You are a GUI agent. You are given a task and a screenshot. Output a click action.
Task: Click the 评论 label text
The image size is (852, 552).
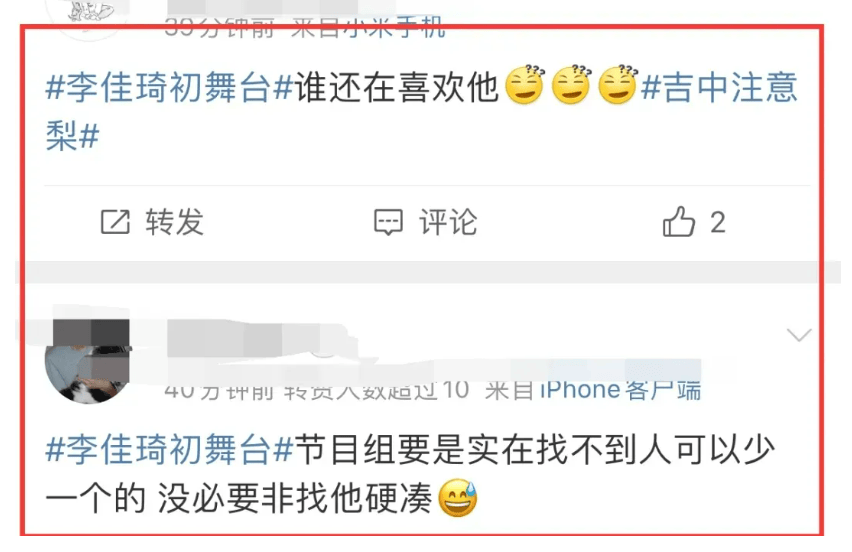[448, 222]
